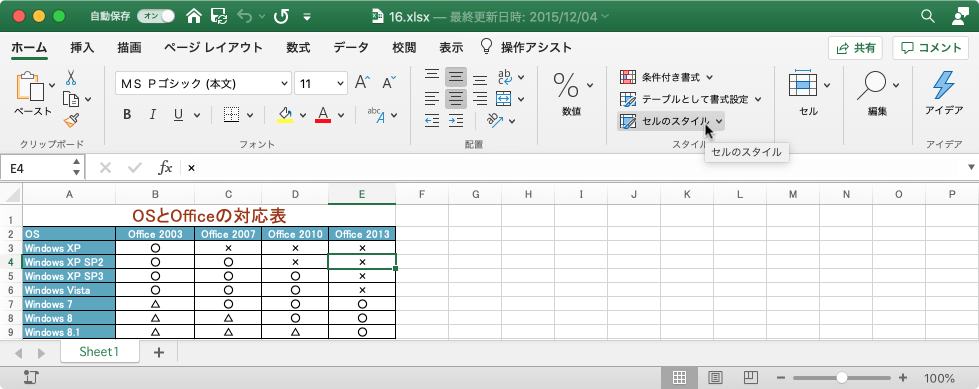Click the Share (共有) button
This screenshot has width=979, height=389.
855,48
